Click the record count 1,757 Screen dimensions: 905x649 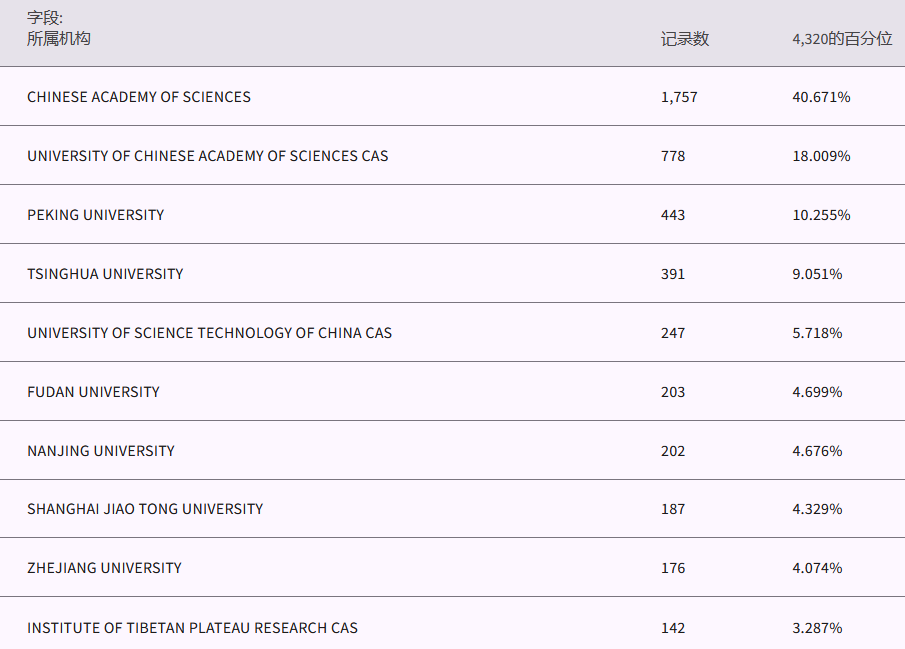pyautogui.click(x=679, y=97)
